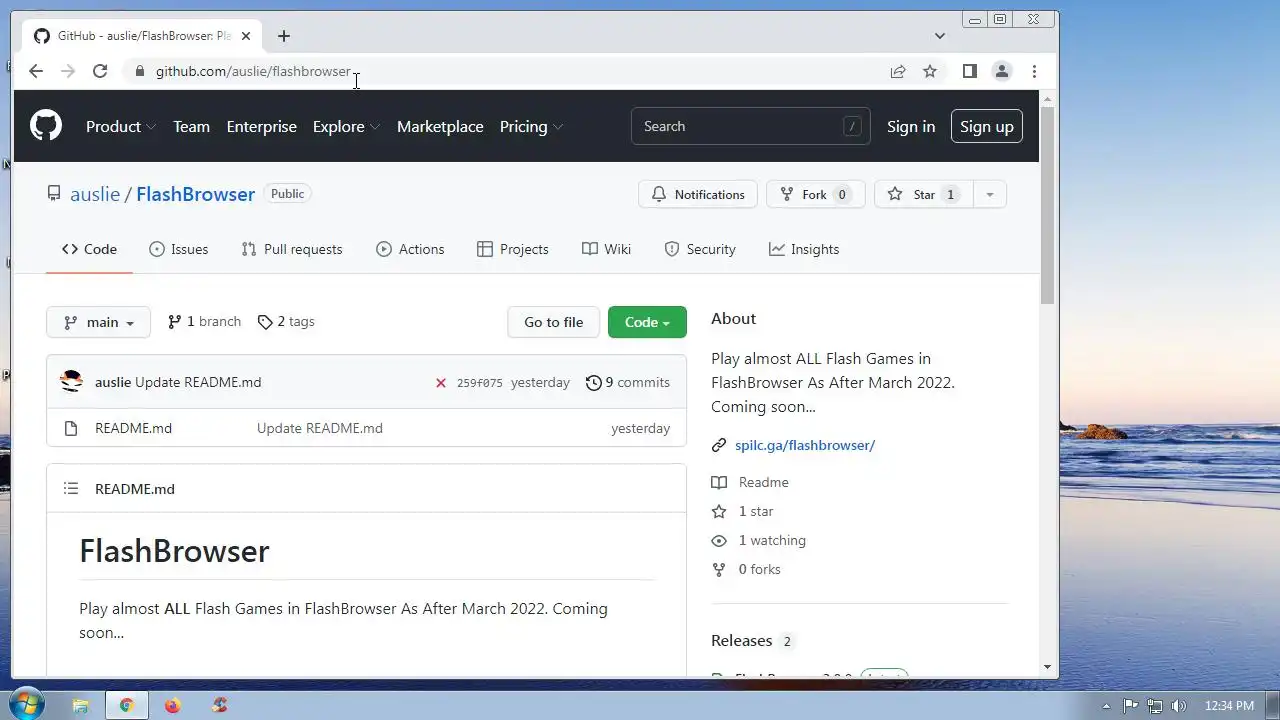
Task: Click the 1 star link in About
Action: click(x=742, y=511)
